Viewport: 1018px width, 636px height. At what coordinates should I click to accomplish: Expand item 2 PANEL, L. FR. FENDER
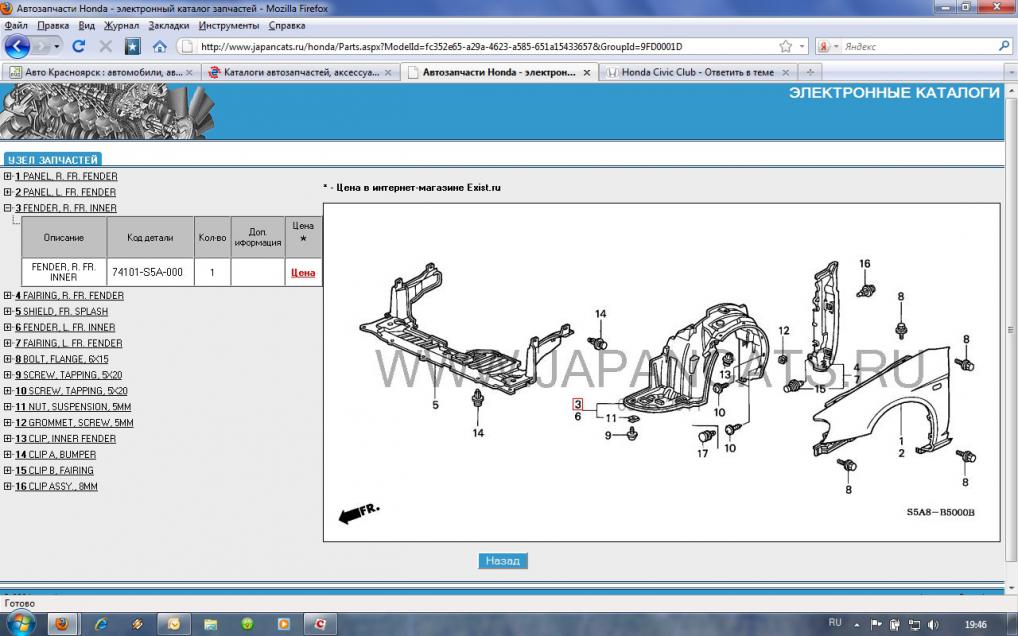(x=8, y=192)
